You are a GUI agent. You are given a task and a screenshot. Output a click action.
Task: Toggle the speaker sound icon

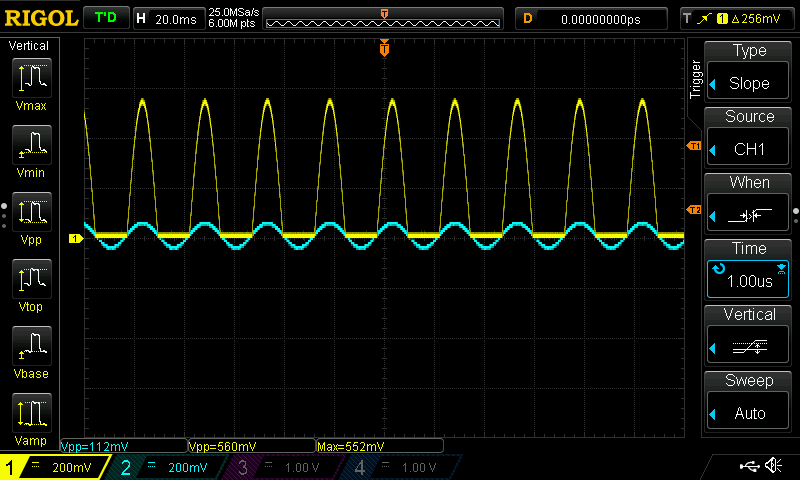click(x=773, y=465)
